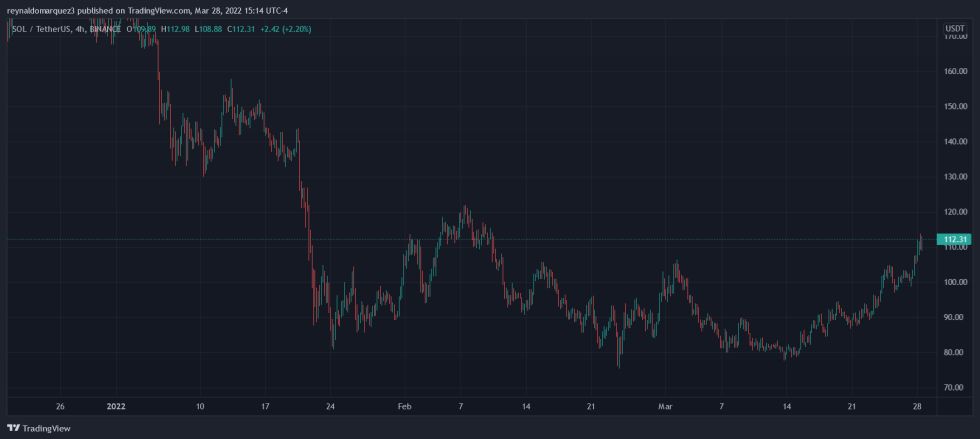Click the Mar date label on time axis
Viewport: 980px width, 439px height.
[666, 407]
